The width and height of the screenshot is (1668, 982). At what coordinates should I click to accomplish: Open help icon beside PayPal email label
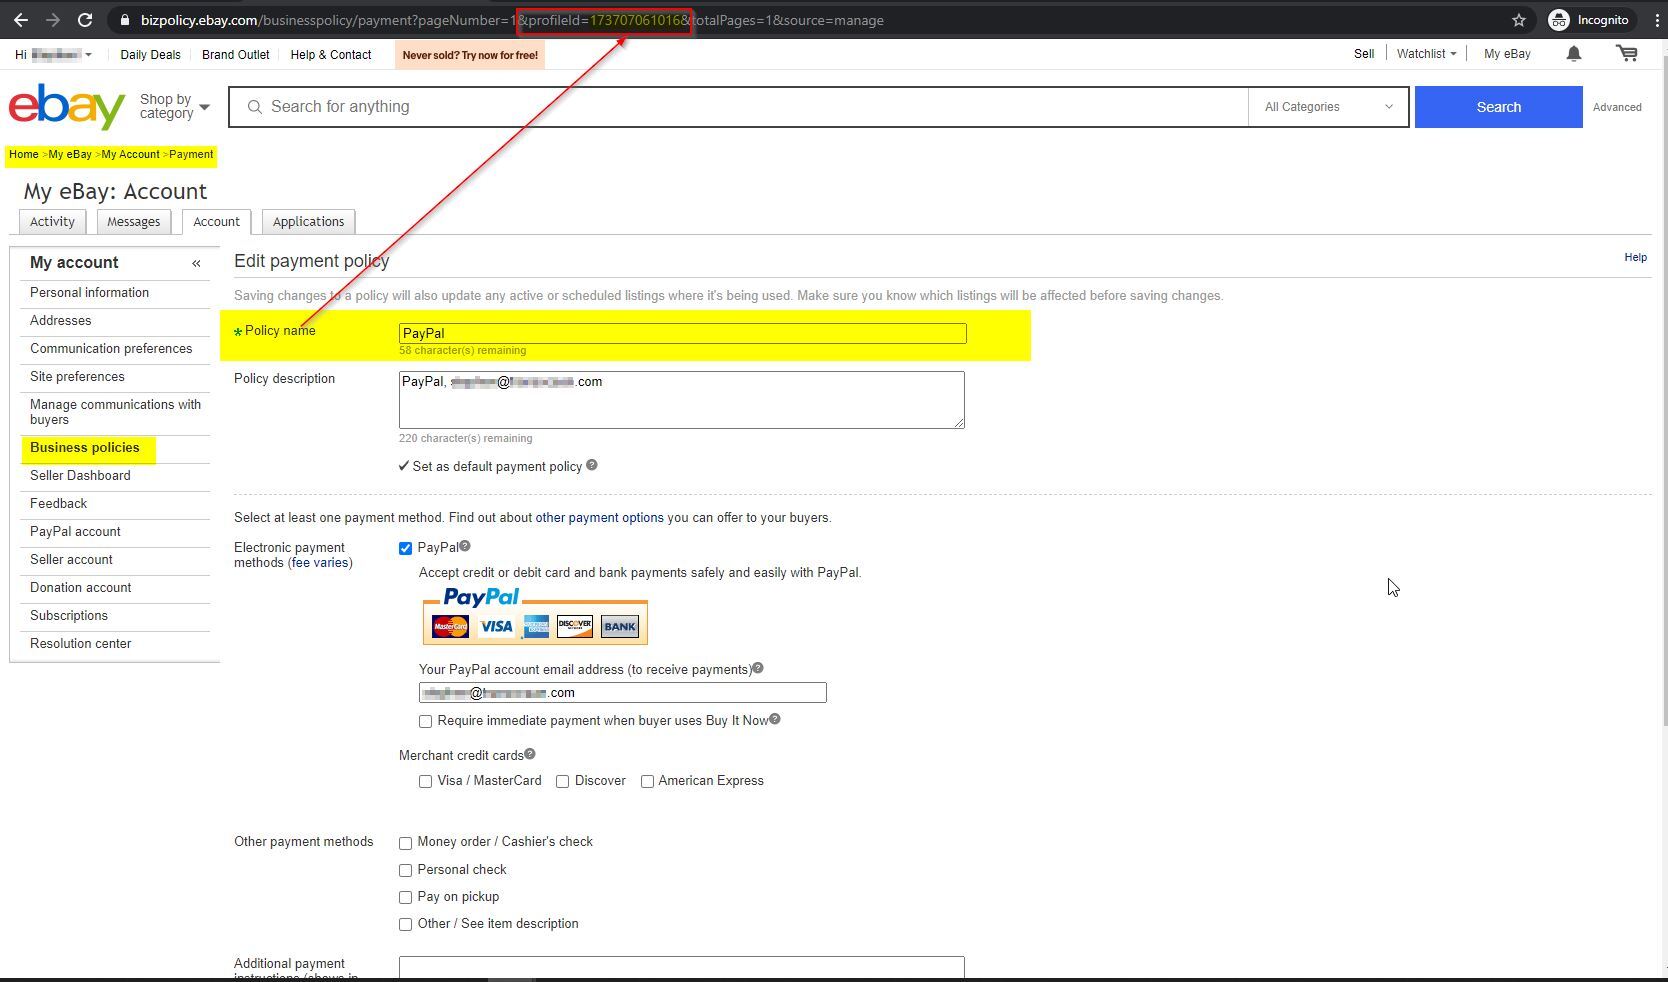(x=758, y=668)
